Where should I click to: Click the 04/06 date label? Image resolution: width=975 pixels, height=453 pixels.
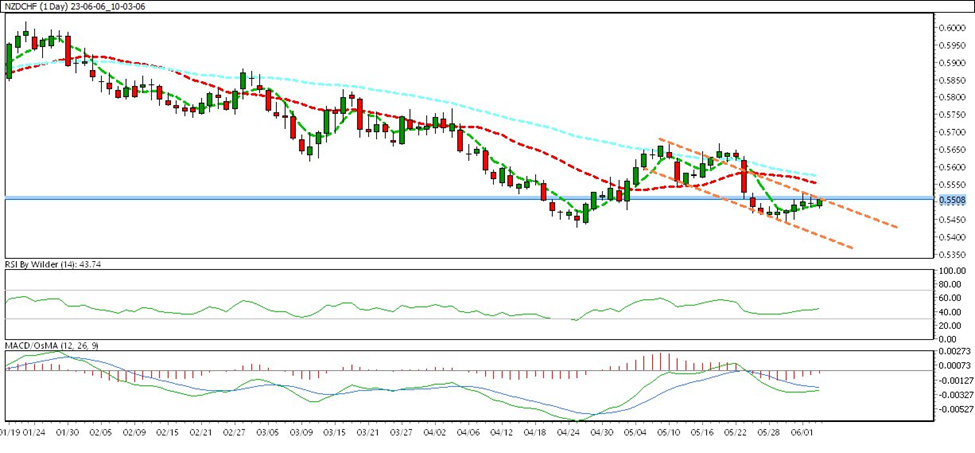click(468, 430)
